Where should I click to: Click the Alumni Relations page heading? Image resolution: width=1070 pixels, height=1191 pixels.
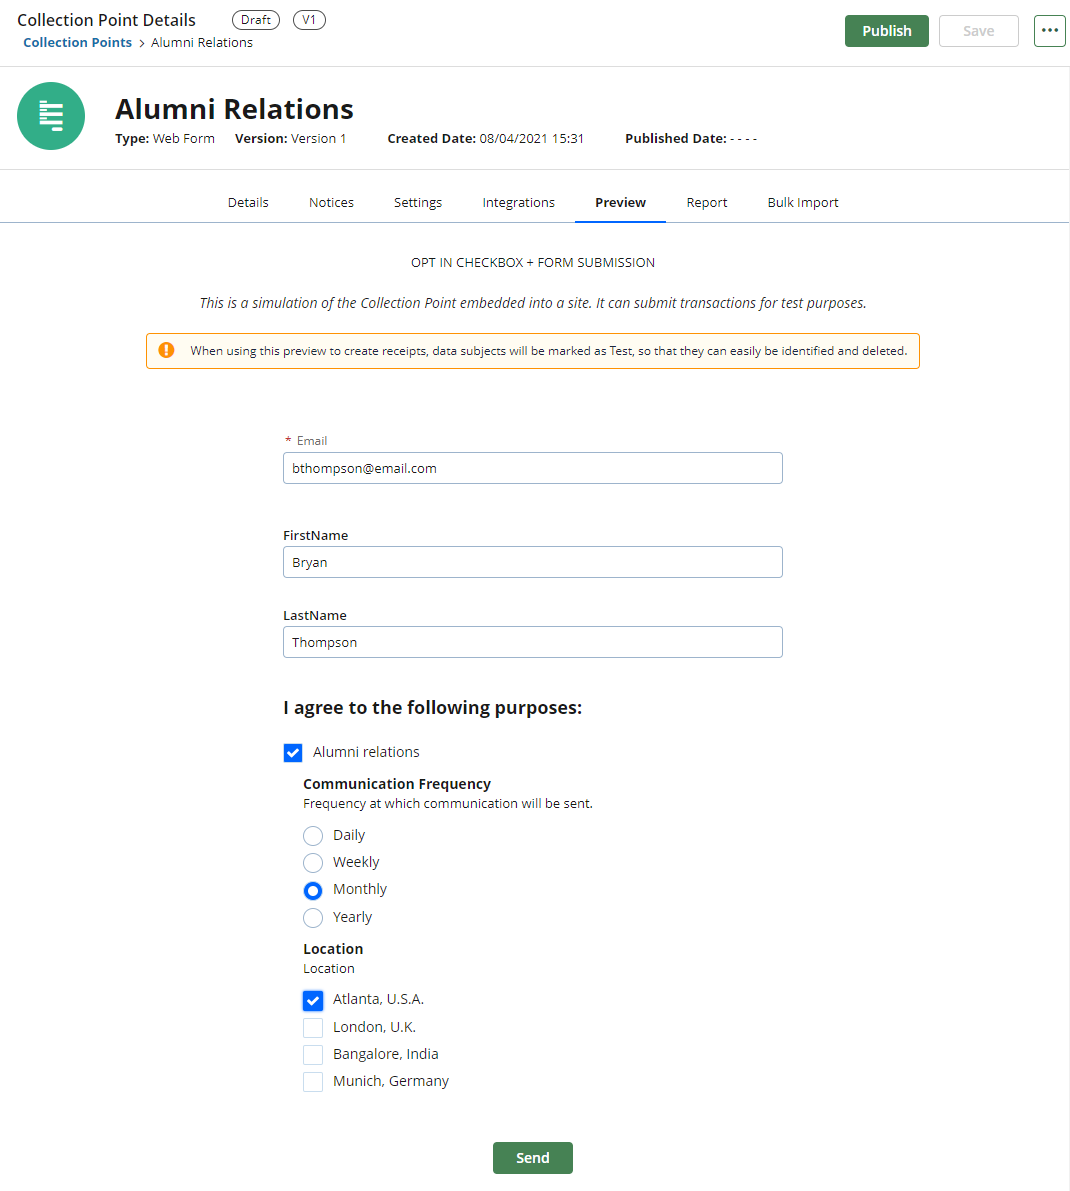pos(234,109)
